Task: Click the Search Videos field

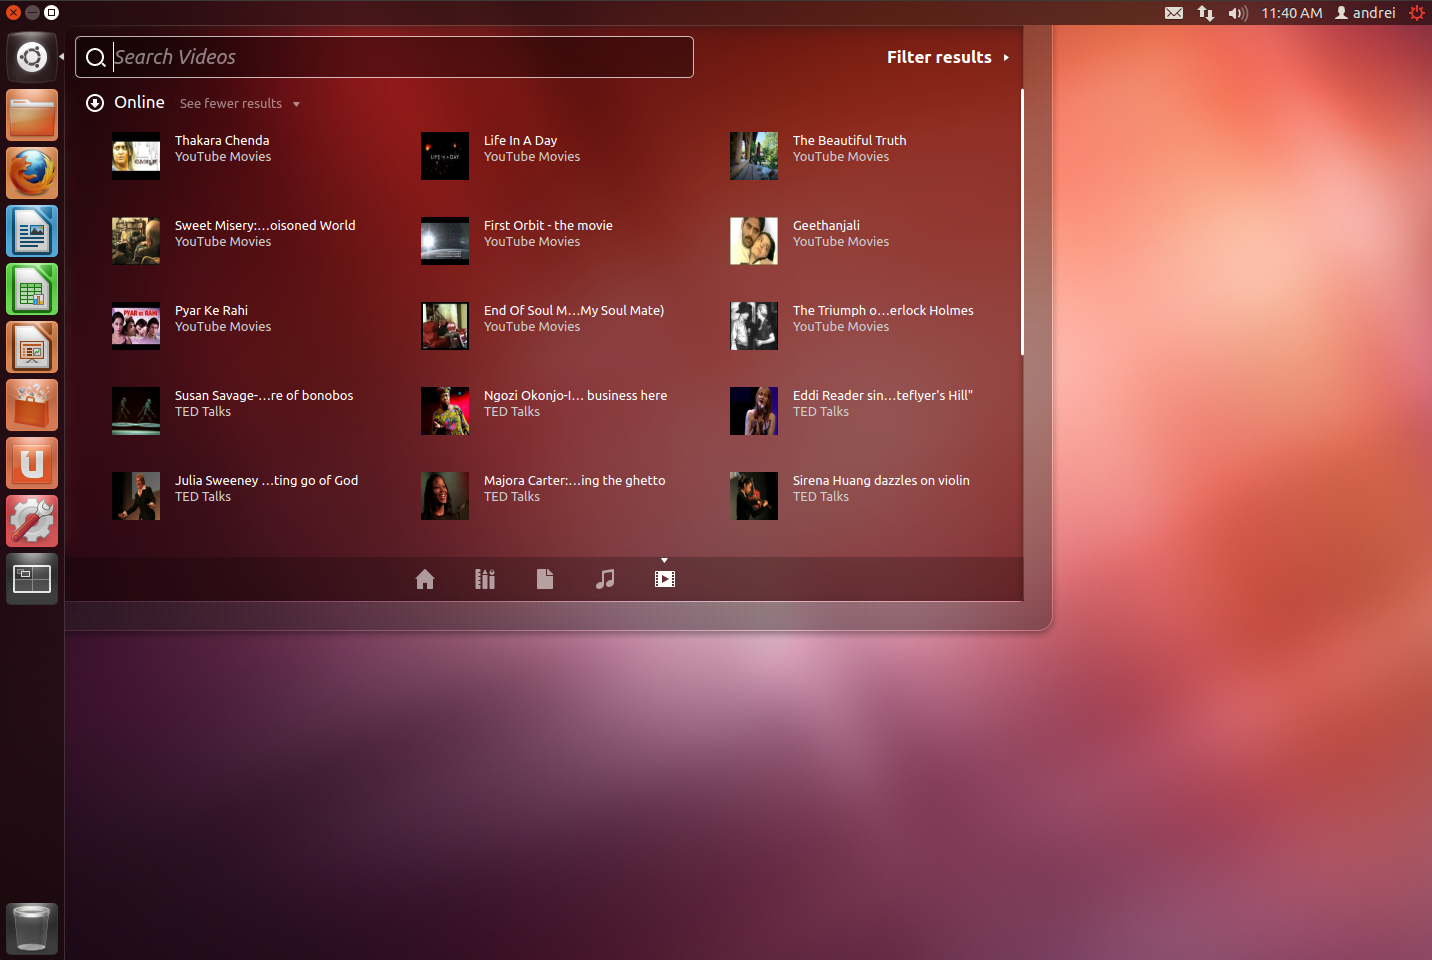Action: coord(384,57)
